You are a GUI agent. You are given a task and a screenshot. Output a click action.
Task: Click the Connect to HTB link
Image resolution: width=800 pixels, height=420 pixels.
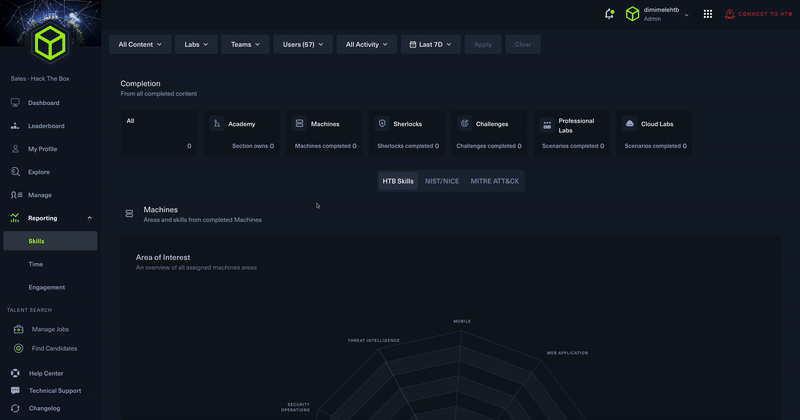tap(758, 14)
